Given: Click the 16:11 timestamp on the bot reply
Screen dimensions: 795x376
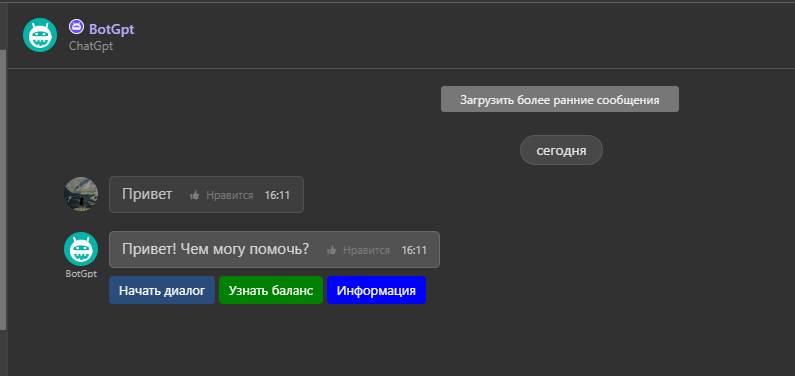Looking at the screenshot, I should click(414, 250).
